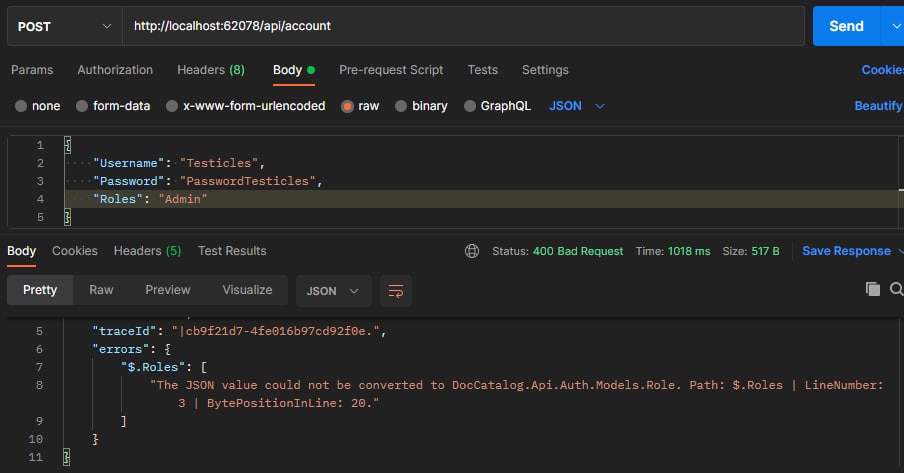Click the Beautify link
Screen dimensions: 904x473
click(x=878, y=106)
